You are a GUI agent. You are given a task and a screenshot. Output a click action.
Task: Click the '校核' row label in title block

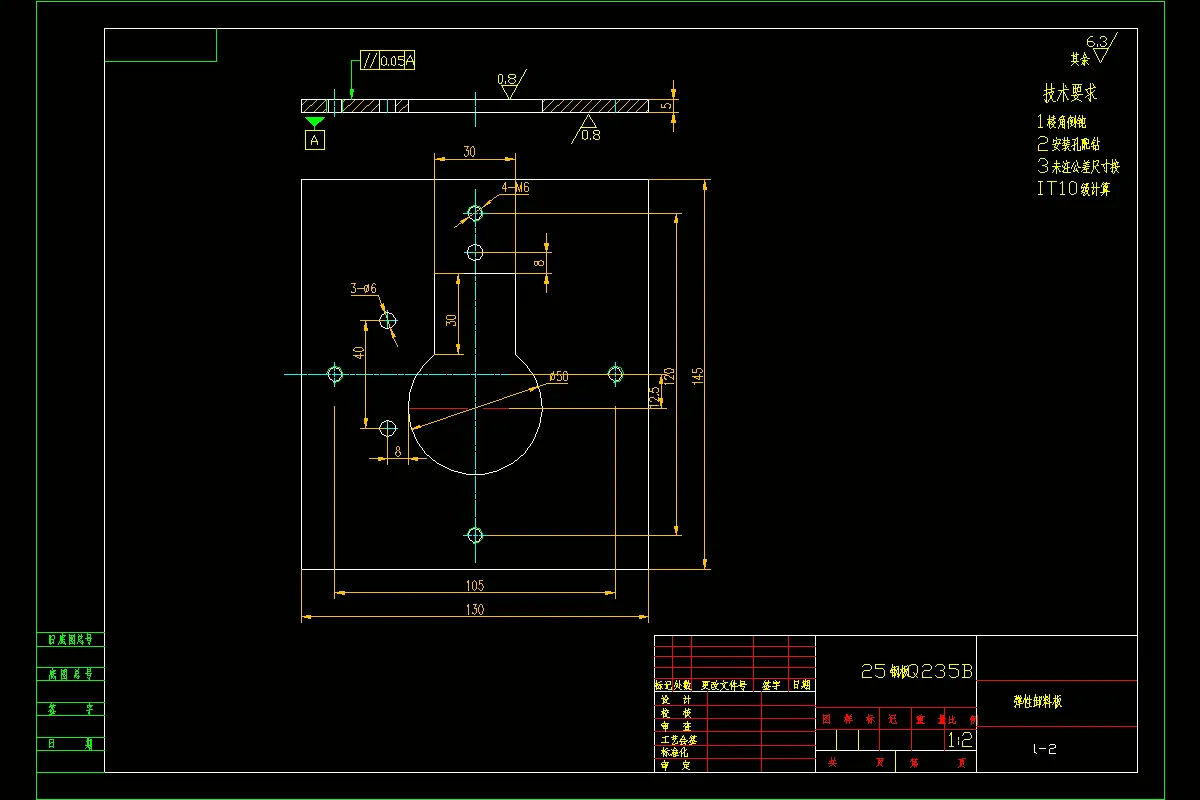[x=675, y=713]
